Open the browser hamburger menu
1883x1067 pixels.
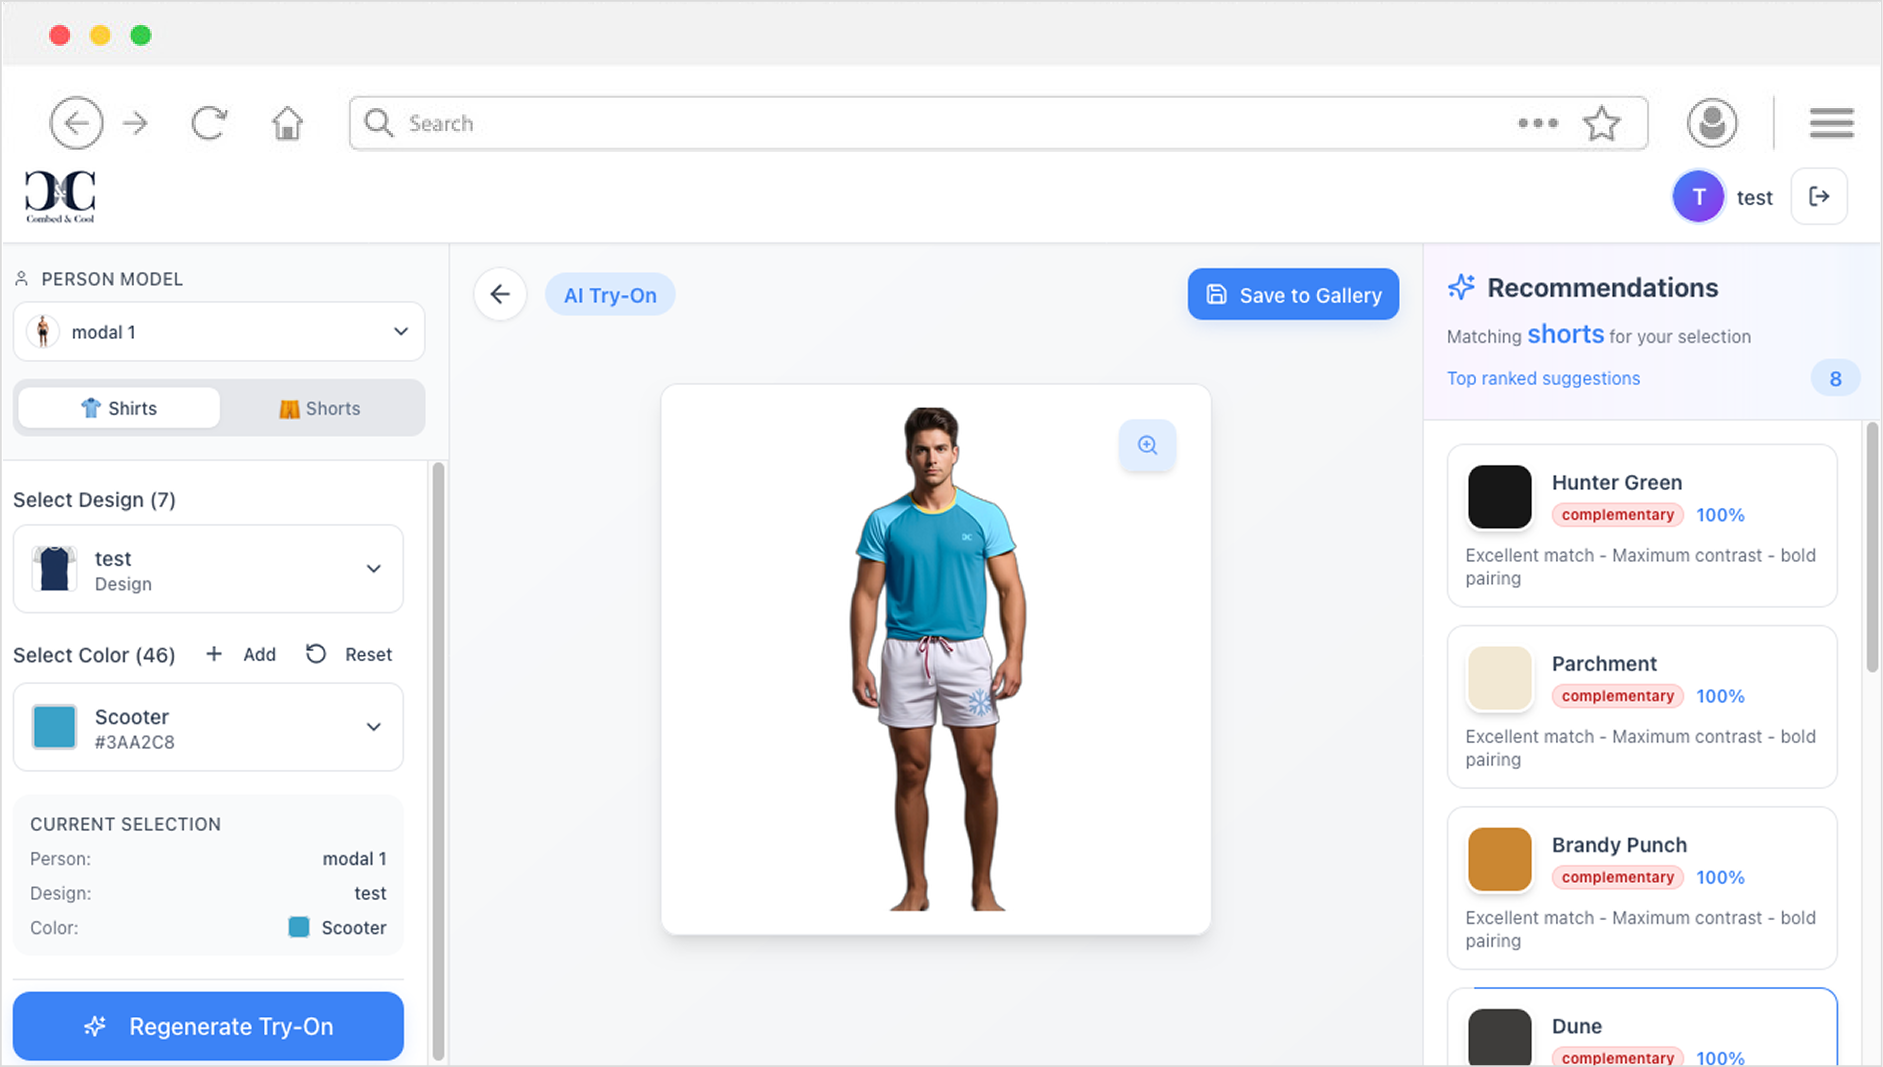[x=1832, y=123]
